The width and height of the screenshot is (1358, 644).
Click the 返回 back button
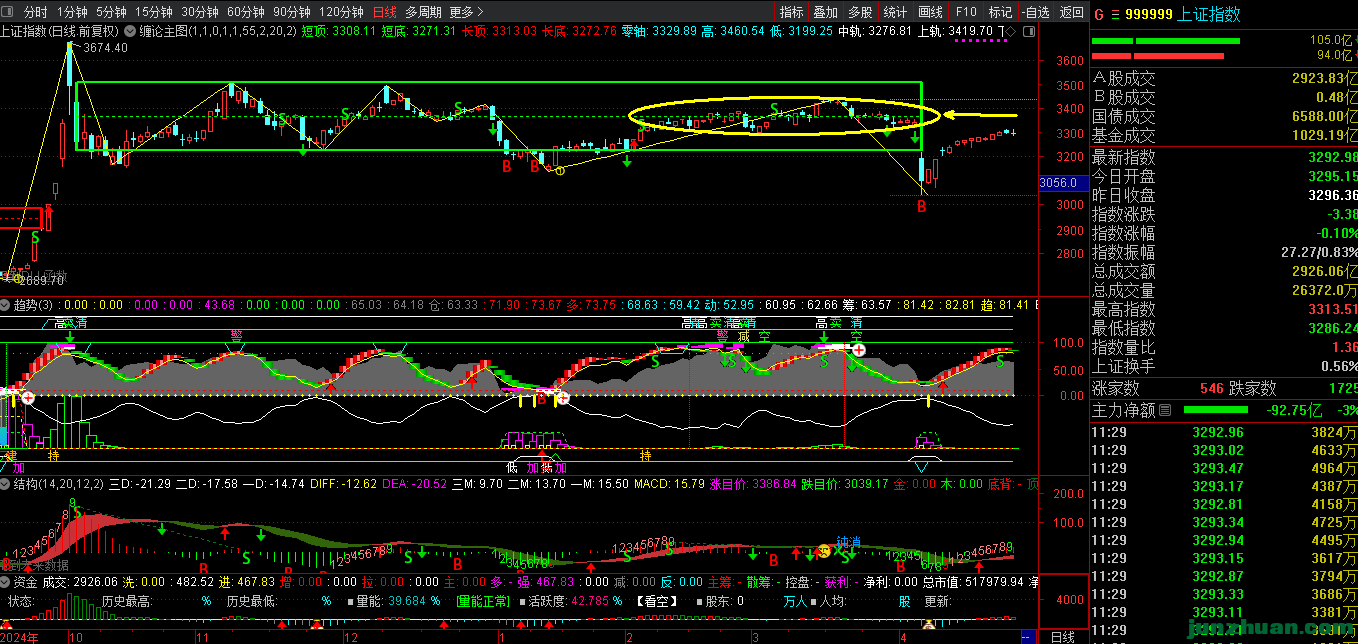click(1071, 12)
